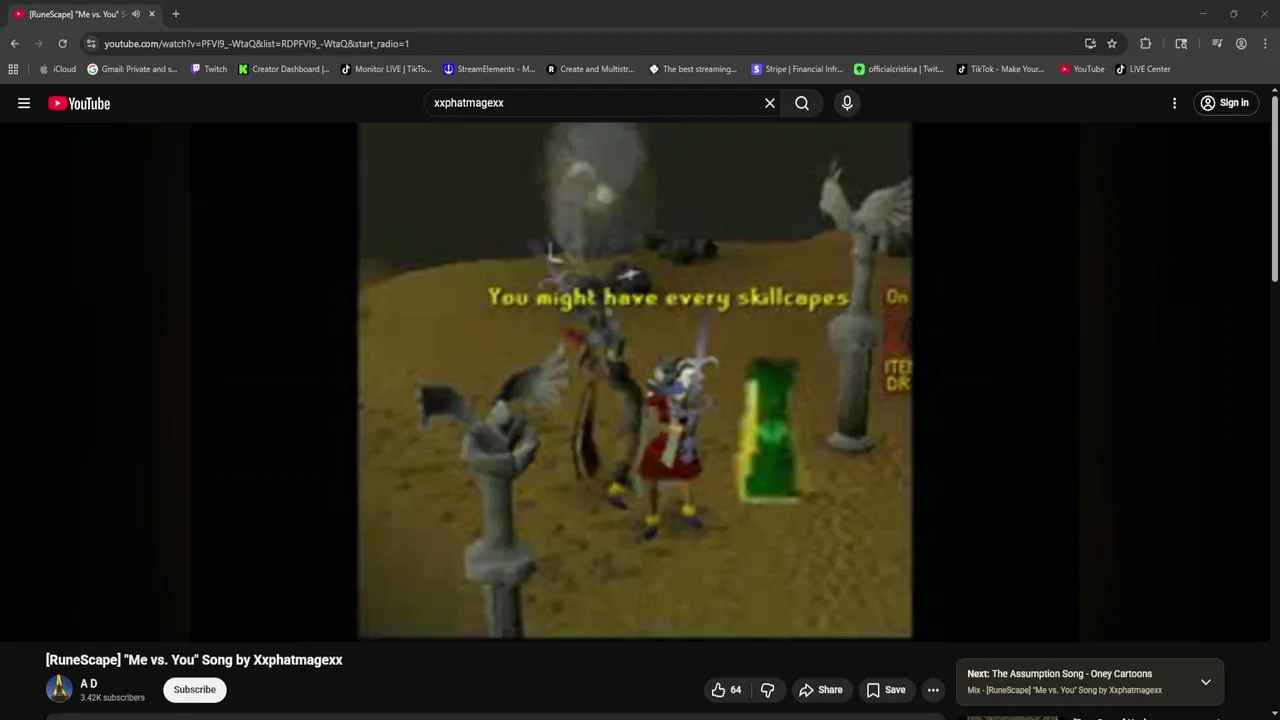The height and width of the screenshot is (720, 1280).
Task: Close the RuneScape Me vs. You tab
Action: pos(152,14)
